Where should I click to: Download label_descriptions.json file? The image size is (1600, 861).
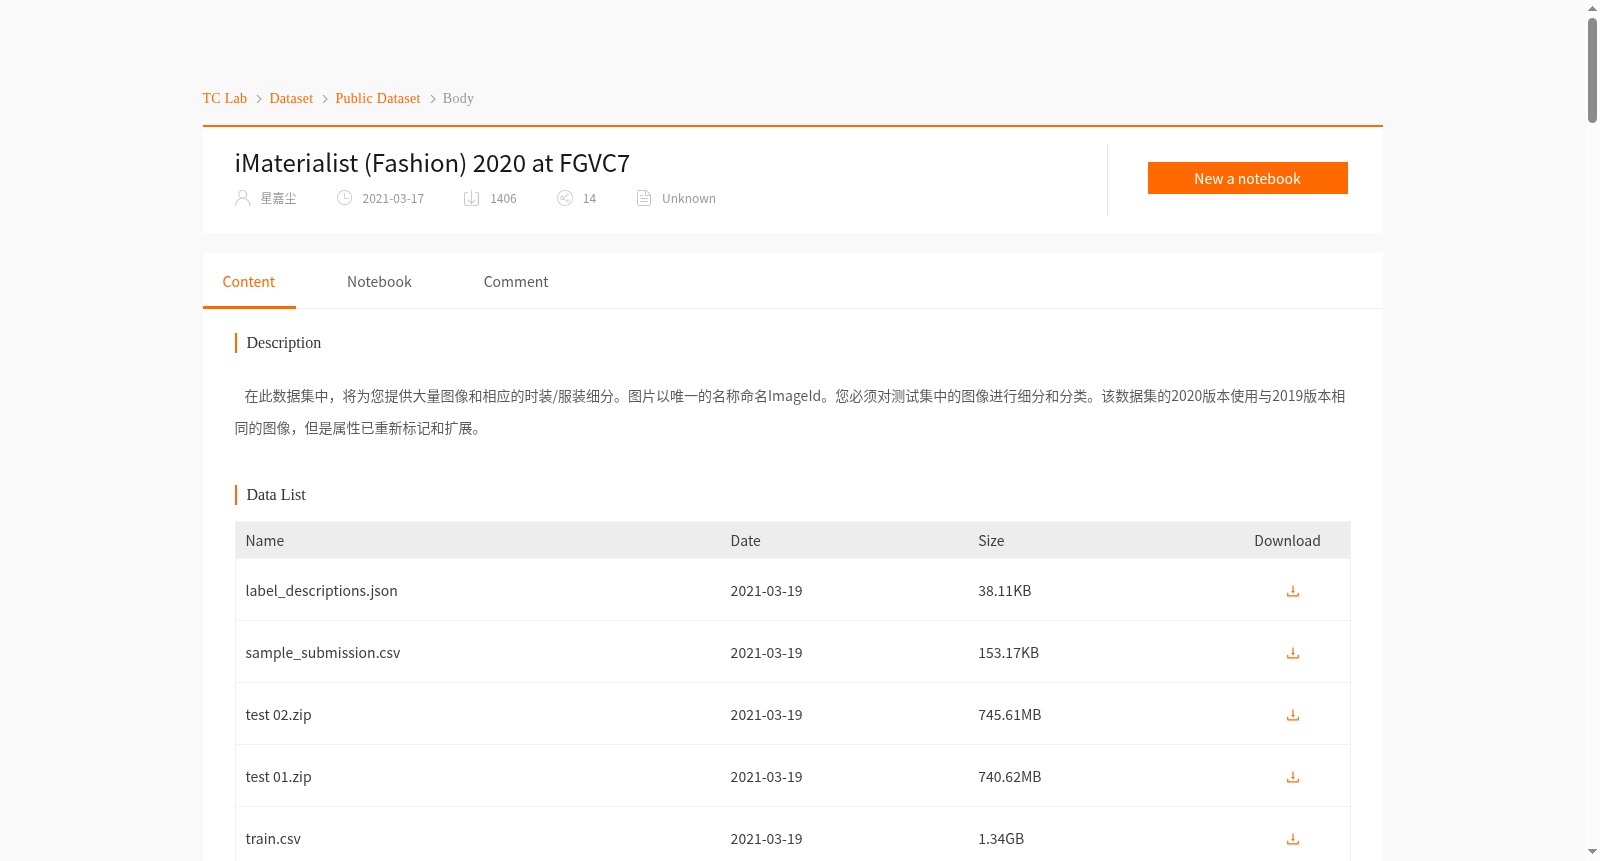tap(1292, 591)
